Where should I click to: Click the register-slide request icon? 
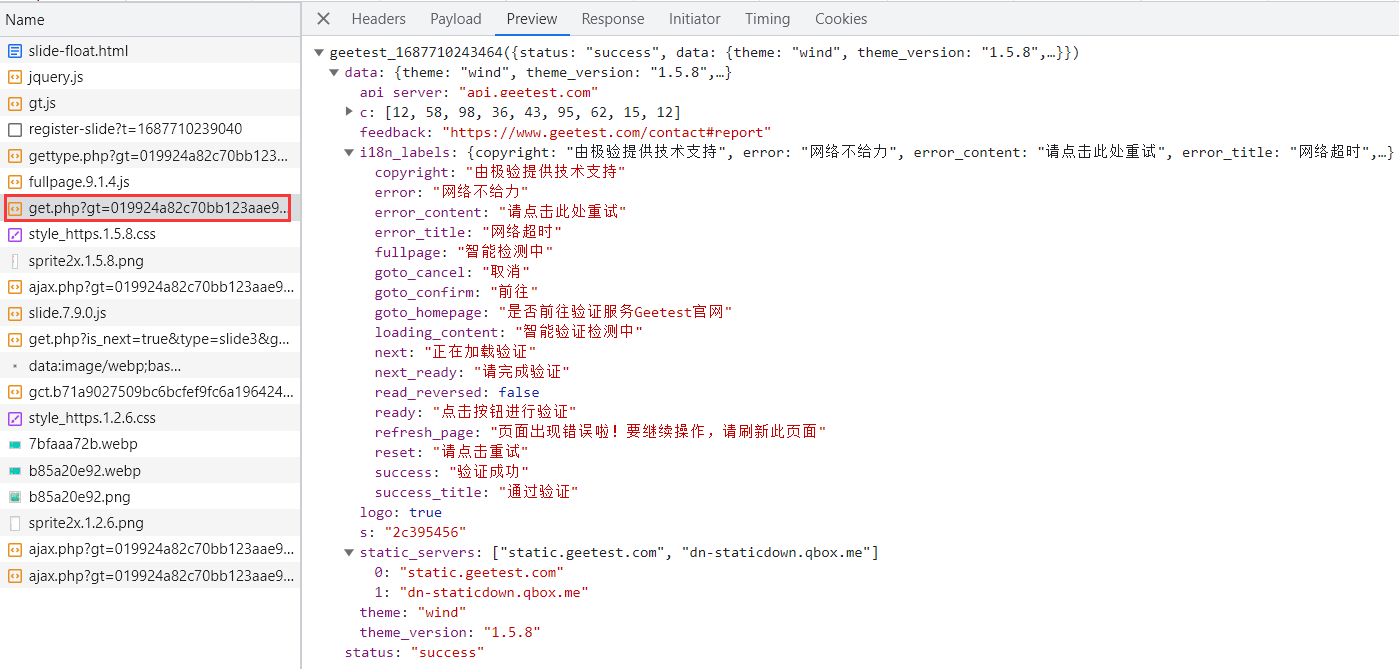tap(15, 129)
